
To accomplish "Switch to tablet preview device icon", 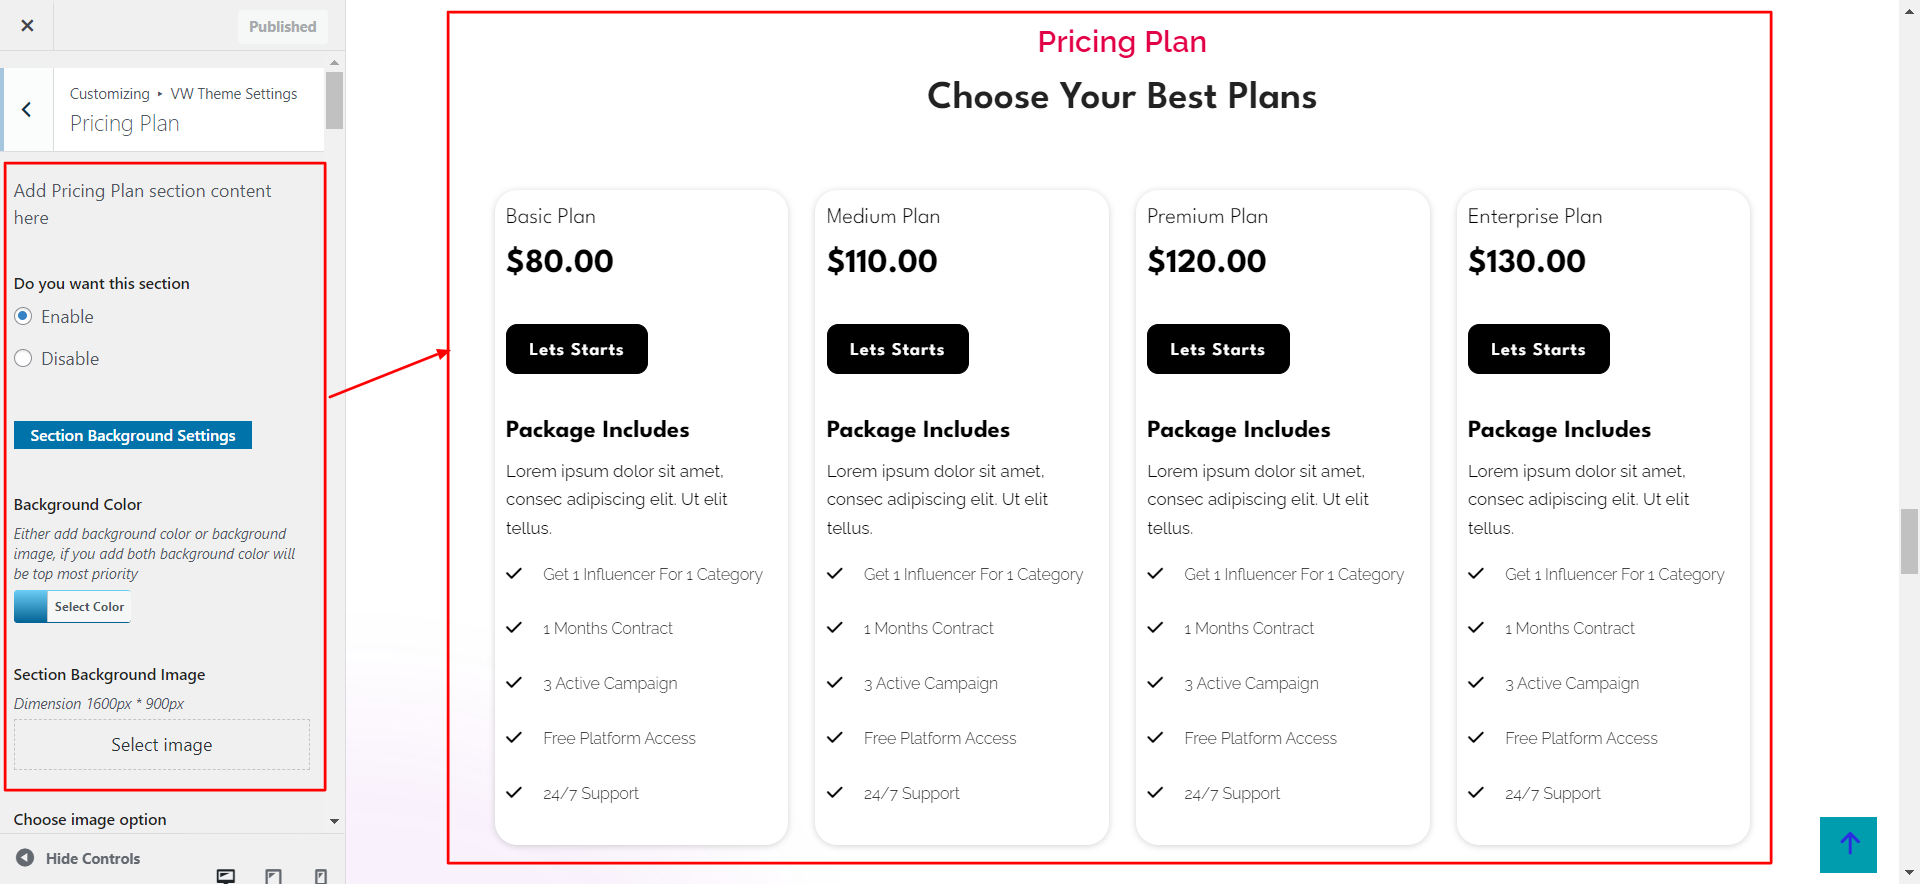I will [x=273, y=876].
